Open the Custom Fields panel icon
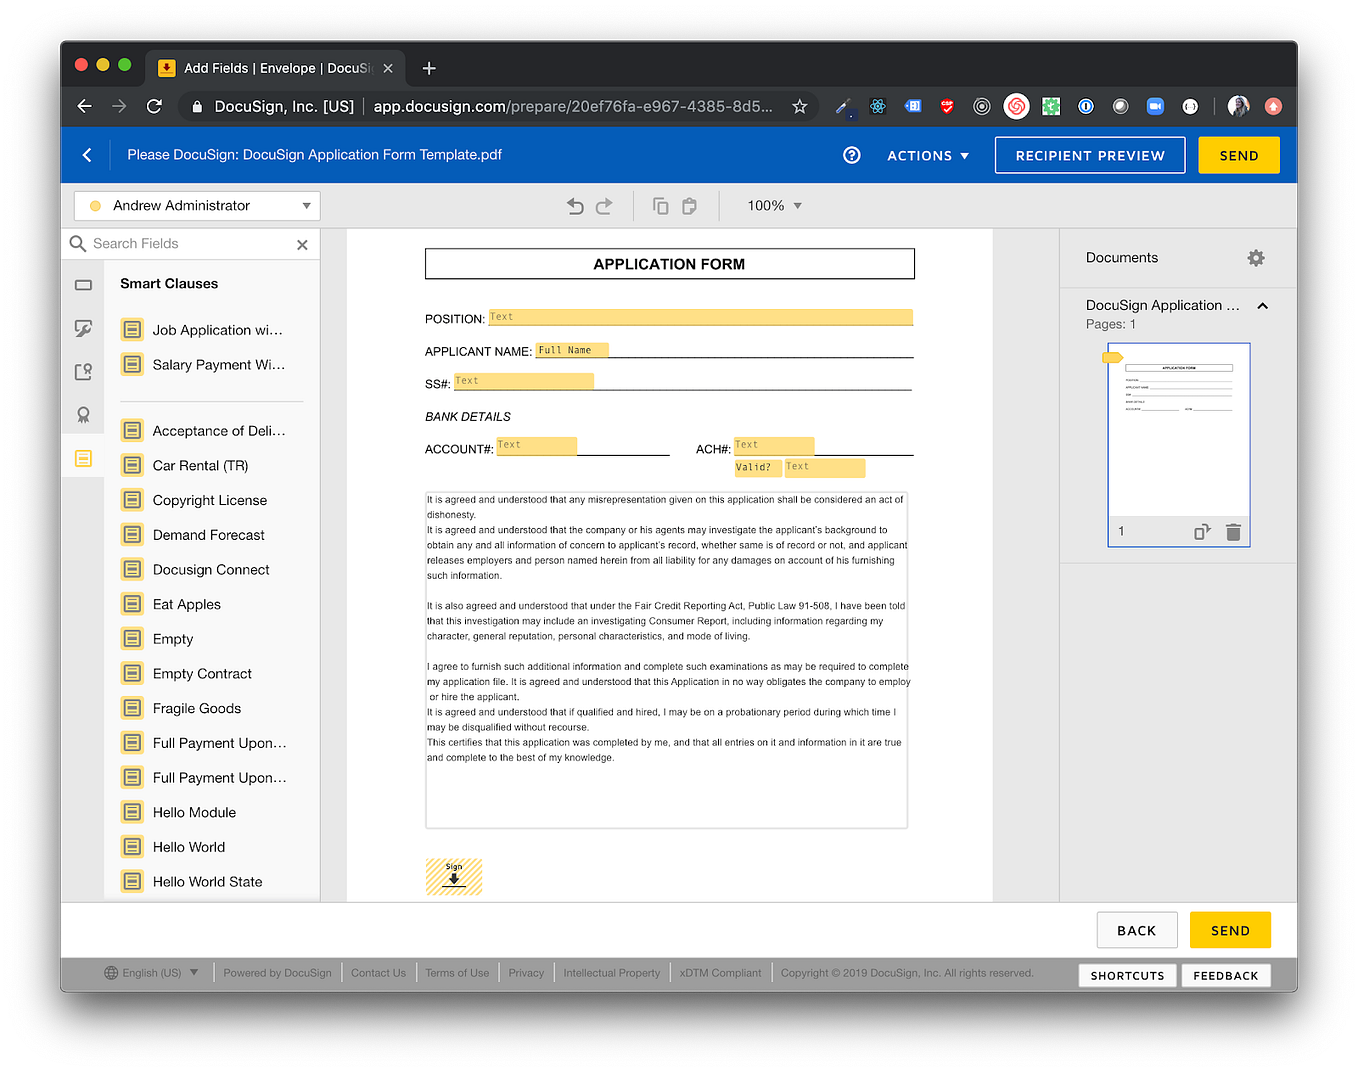The height and width of the screenshot is (1072, 1358). [x=83, y=327]
